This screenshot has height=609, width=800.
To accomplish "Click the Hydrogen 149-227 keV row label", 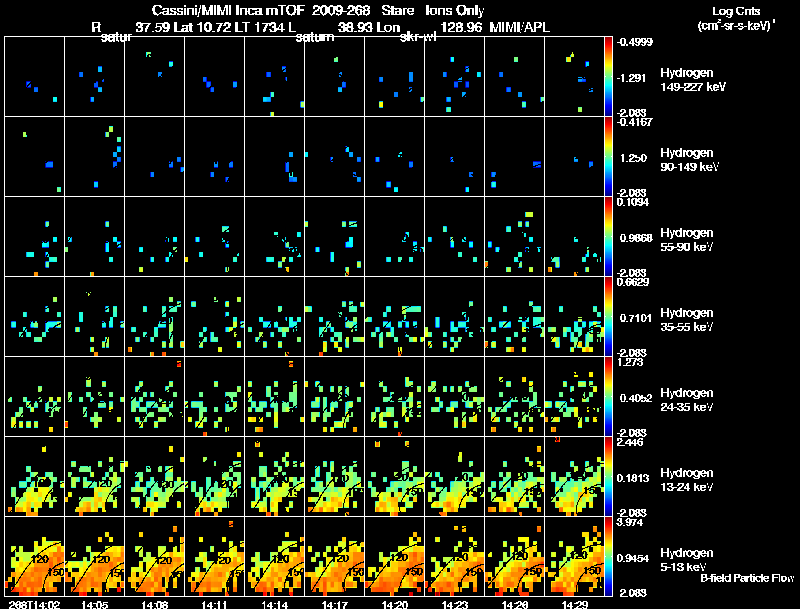I will tap(693, 80).
